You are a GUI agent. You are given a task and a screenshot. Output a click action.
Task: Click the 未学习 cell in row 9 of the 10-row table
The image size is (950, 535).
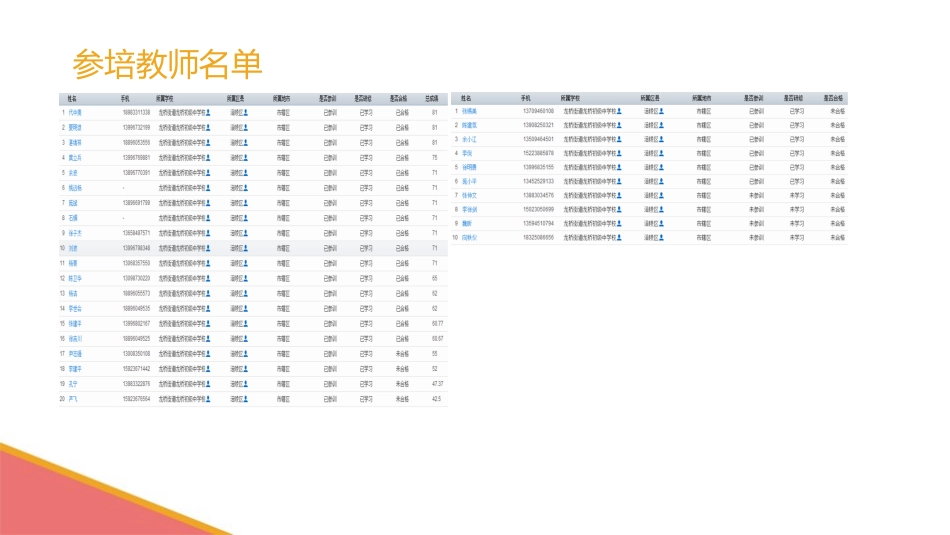point(797,224)
